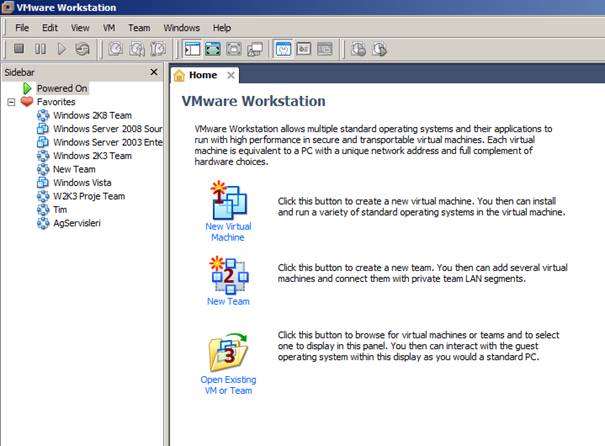Open the VM menu
The image size is (605, 446).
[x=109, y=28]
